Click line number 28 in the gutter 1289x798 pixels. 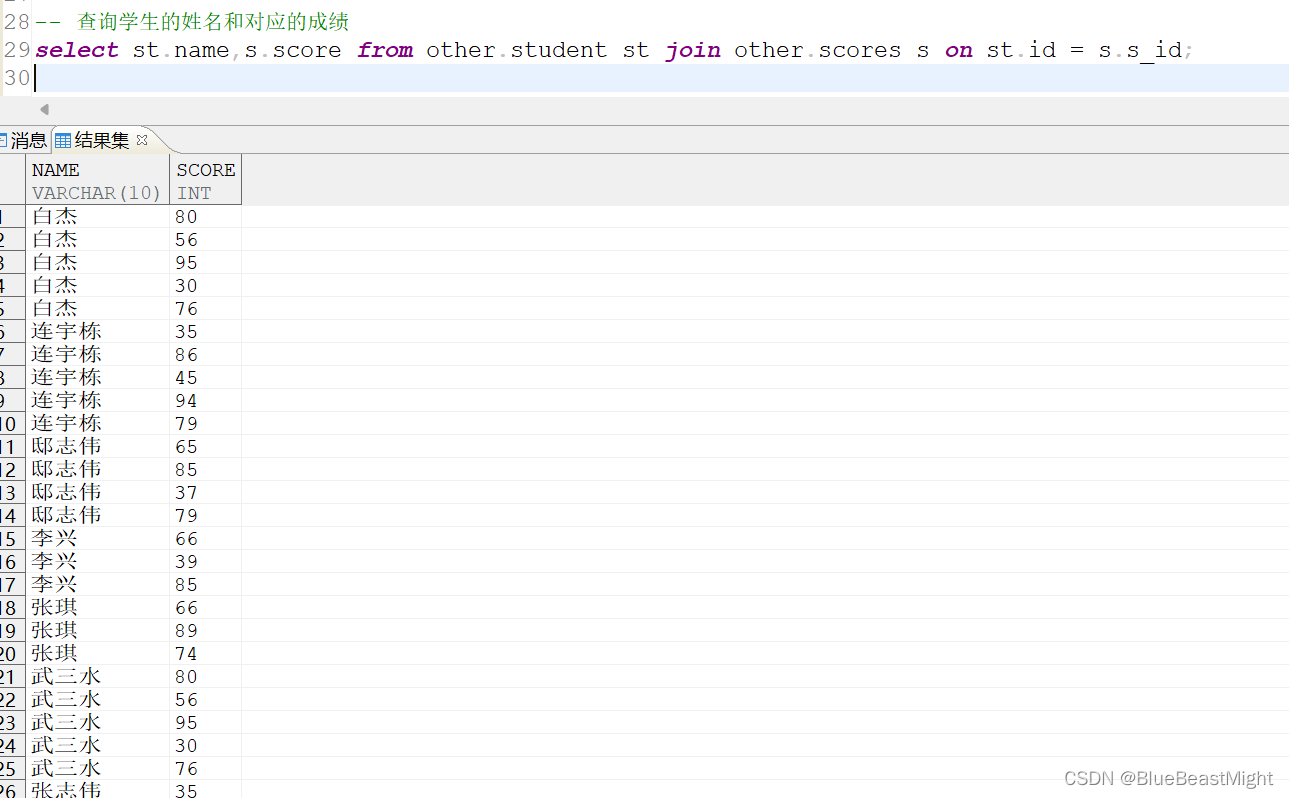[16, 21]
